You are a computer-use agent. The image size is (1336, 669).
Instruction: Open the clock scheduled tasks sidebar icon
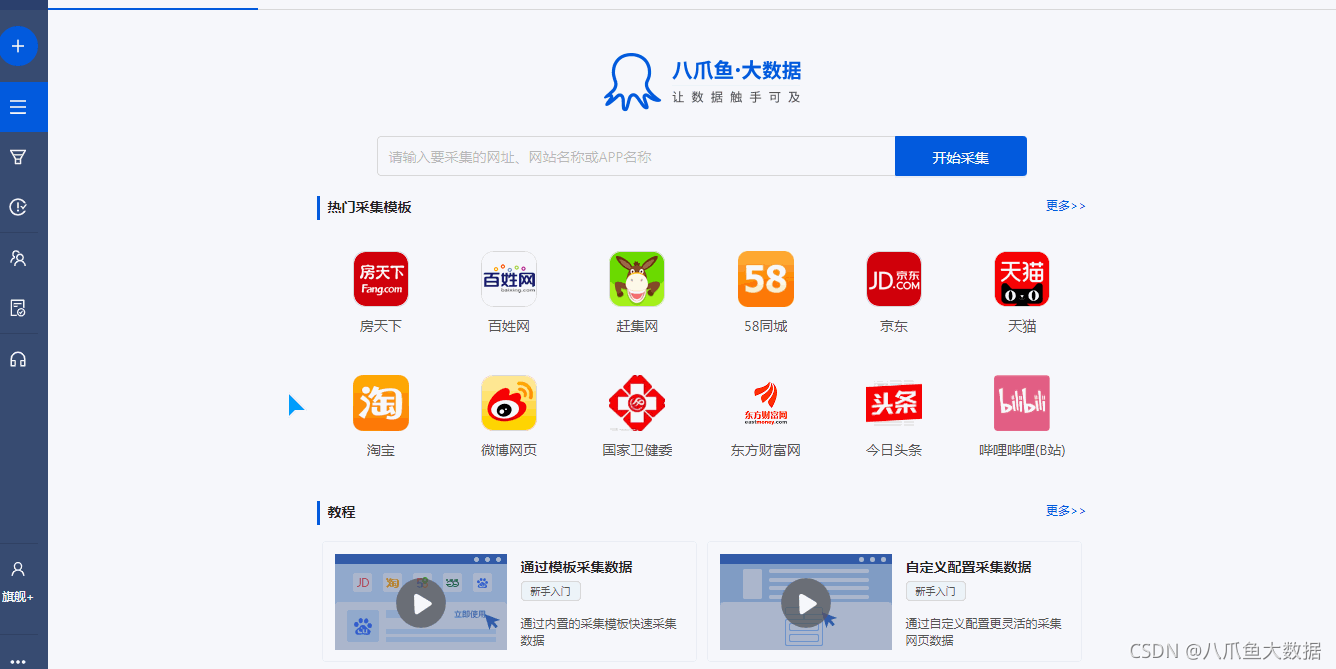point(18,207)
